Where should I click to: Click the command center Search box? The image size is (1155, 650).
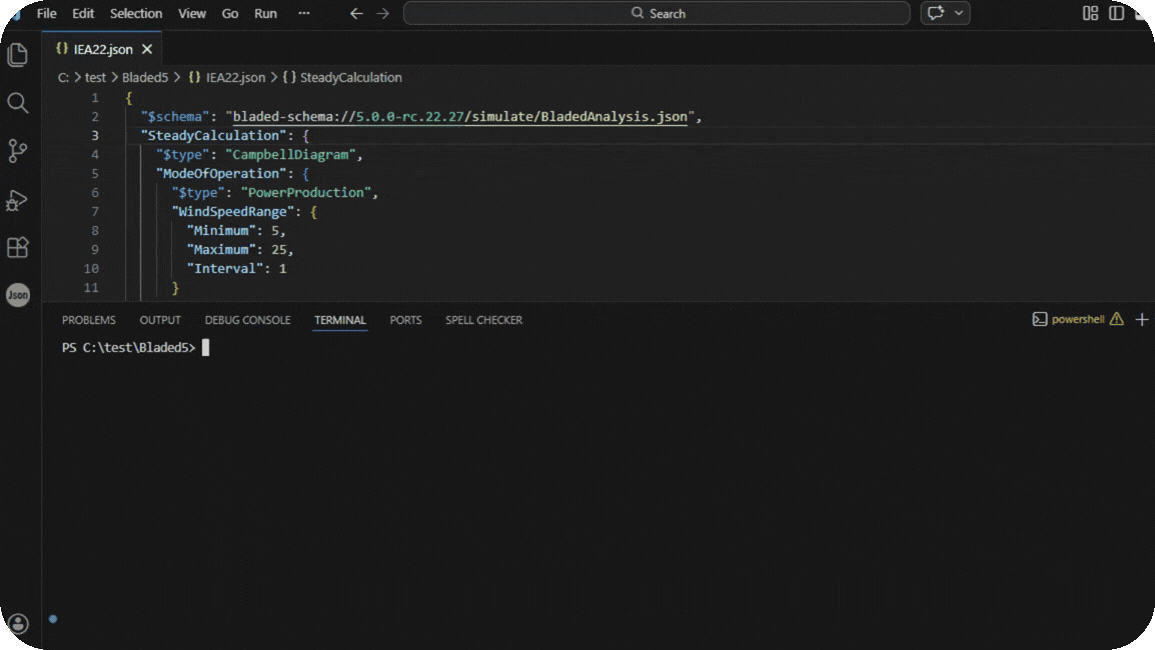(657, 13)
